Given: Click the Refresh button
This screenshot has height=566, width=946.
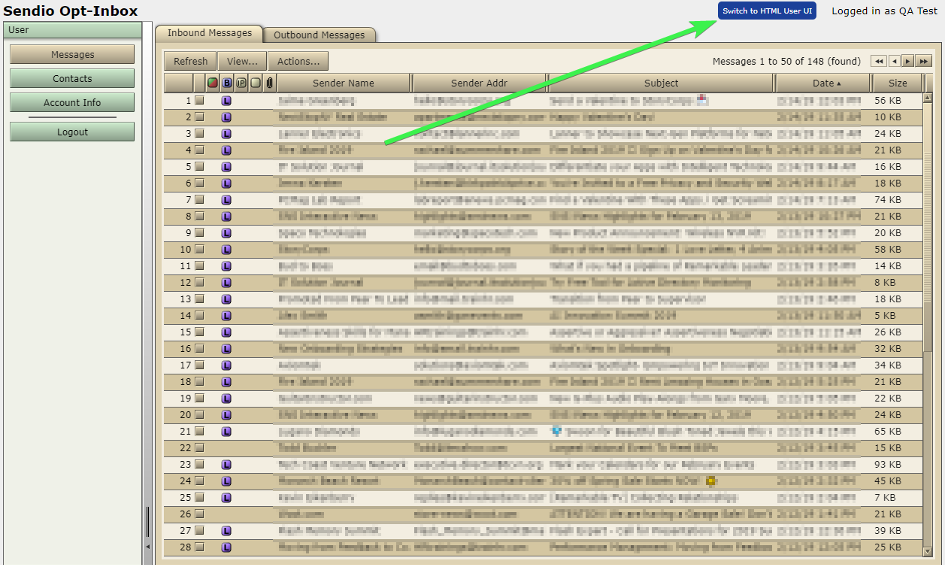Looking at the screenshot, I should pyautogui.click(x=191, y=61).
